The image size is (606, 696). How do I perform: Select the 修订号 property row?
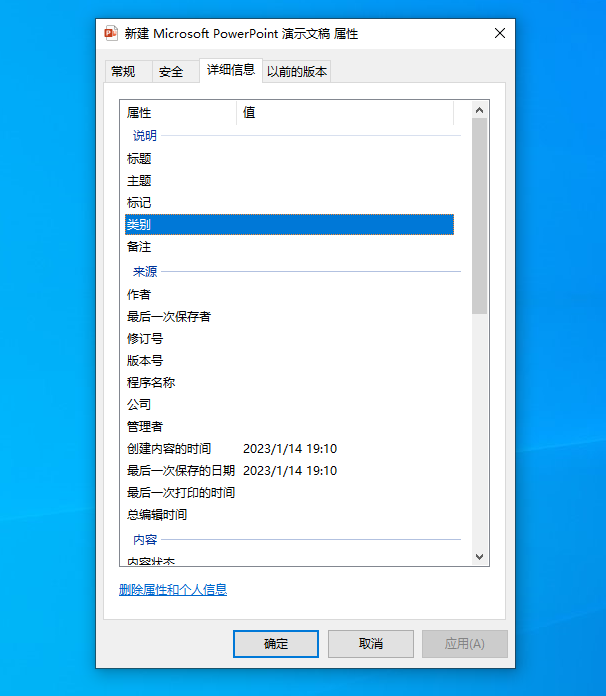289,339
